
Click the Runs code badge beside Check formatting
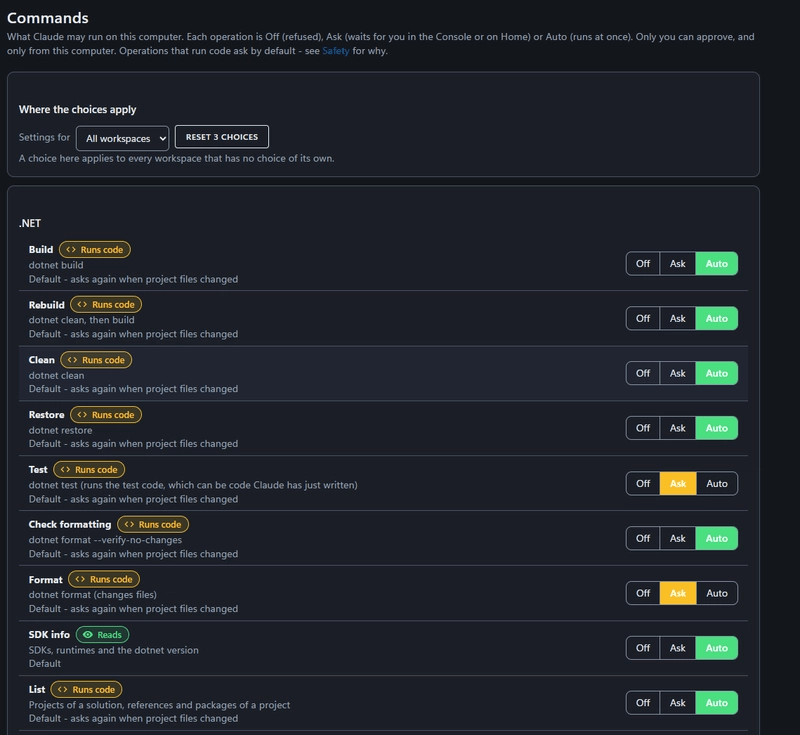click(153, 524)
